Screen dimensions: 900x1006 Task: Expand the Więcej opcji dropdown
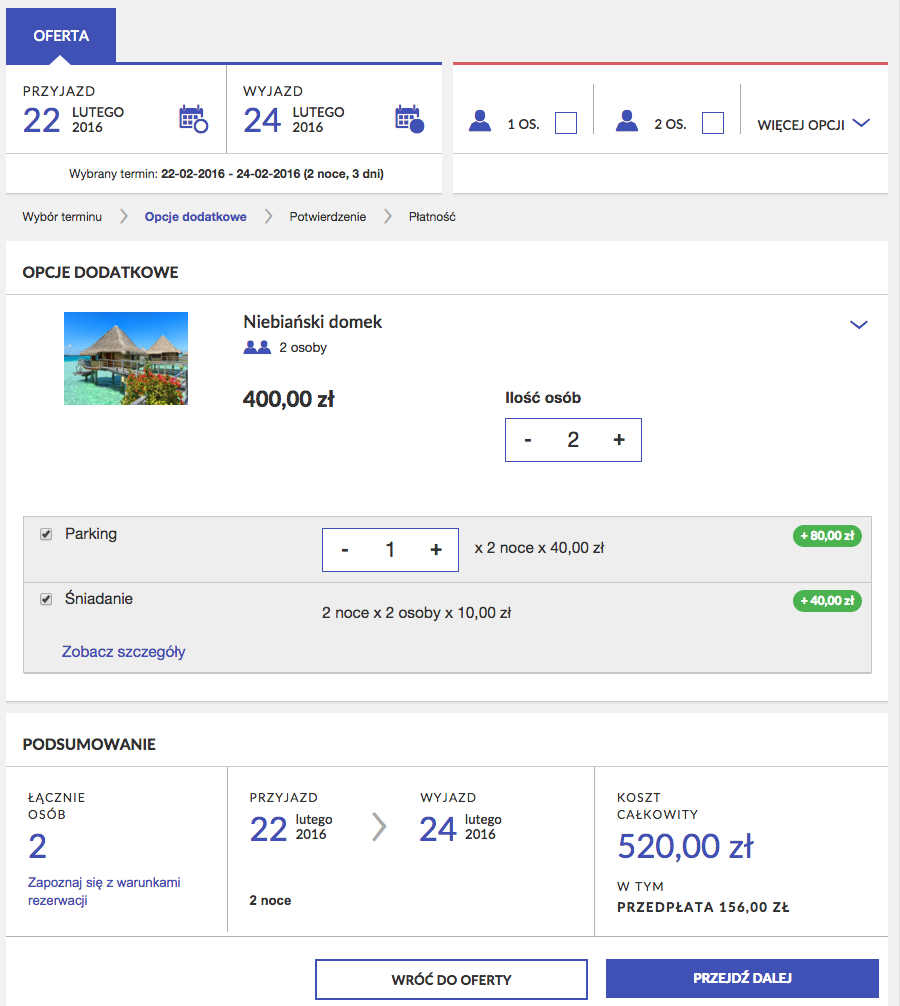click(x=813, y=124)
